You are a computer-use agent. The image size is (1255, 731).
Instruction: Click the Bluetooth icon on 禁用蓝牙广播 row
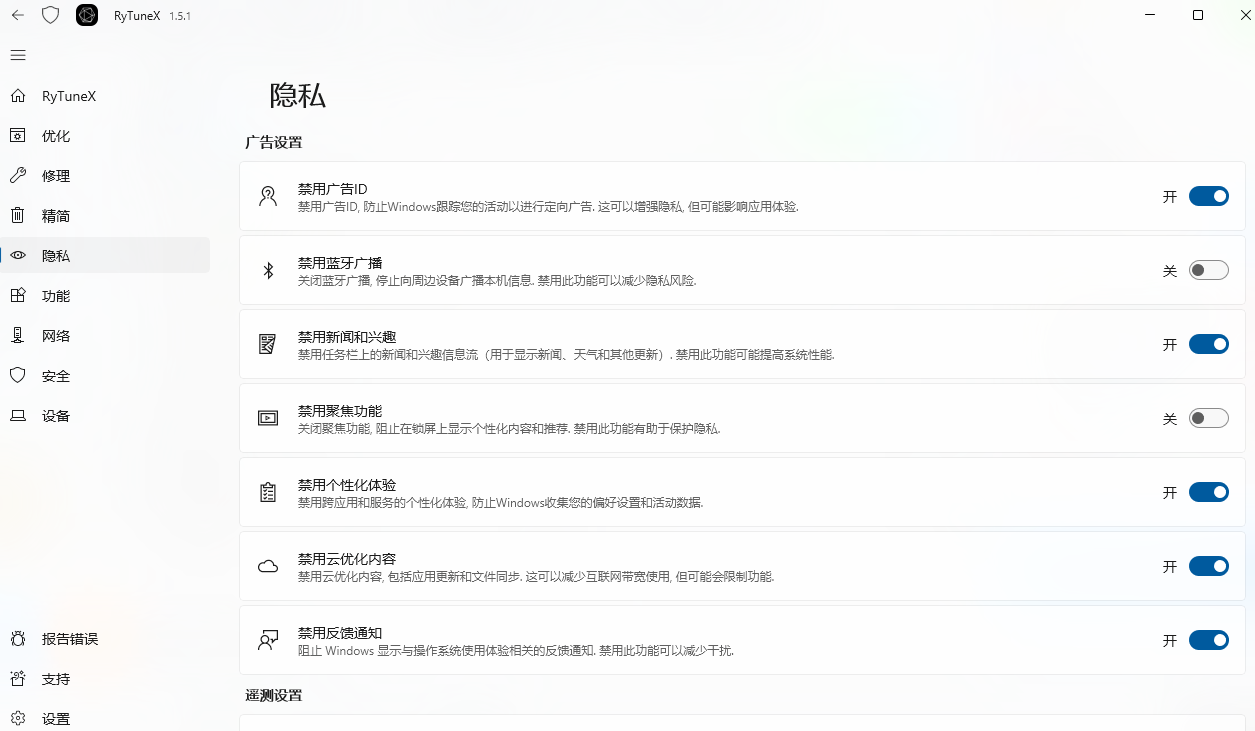click(267, 270)
